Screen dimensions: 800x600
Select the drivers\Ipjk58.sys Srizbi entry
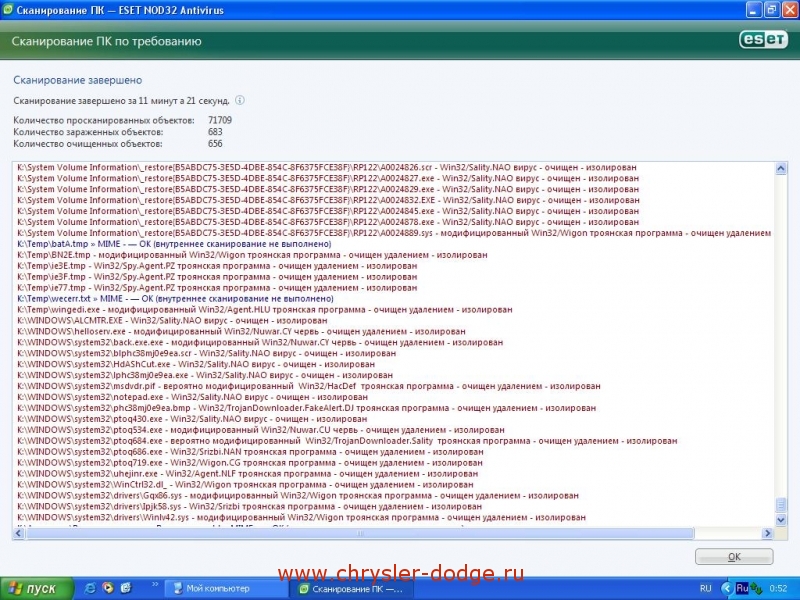coord(249,507)
